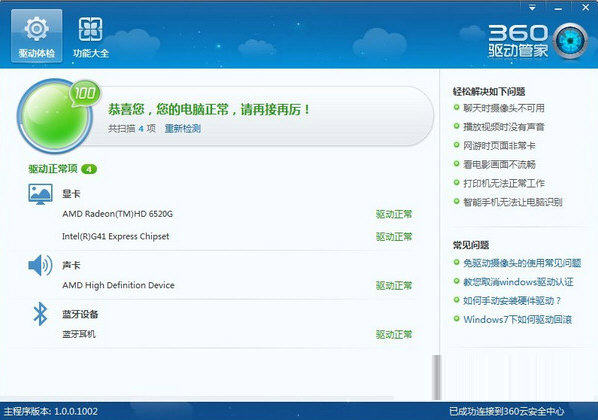This screenshot has height=420, width=598.
Task: Click the 驱动正常项 count badge 4
Action: click(89, 169)
